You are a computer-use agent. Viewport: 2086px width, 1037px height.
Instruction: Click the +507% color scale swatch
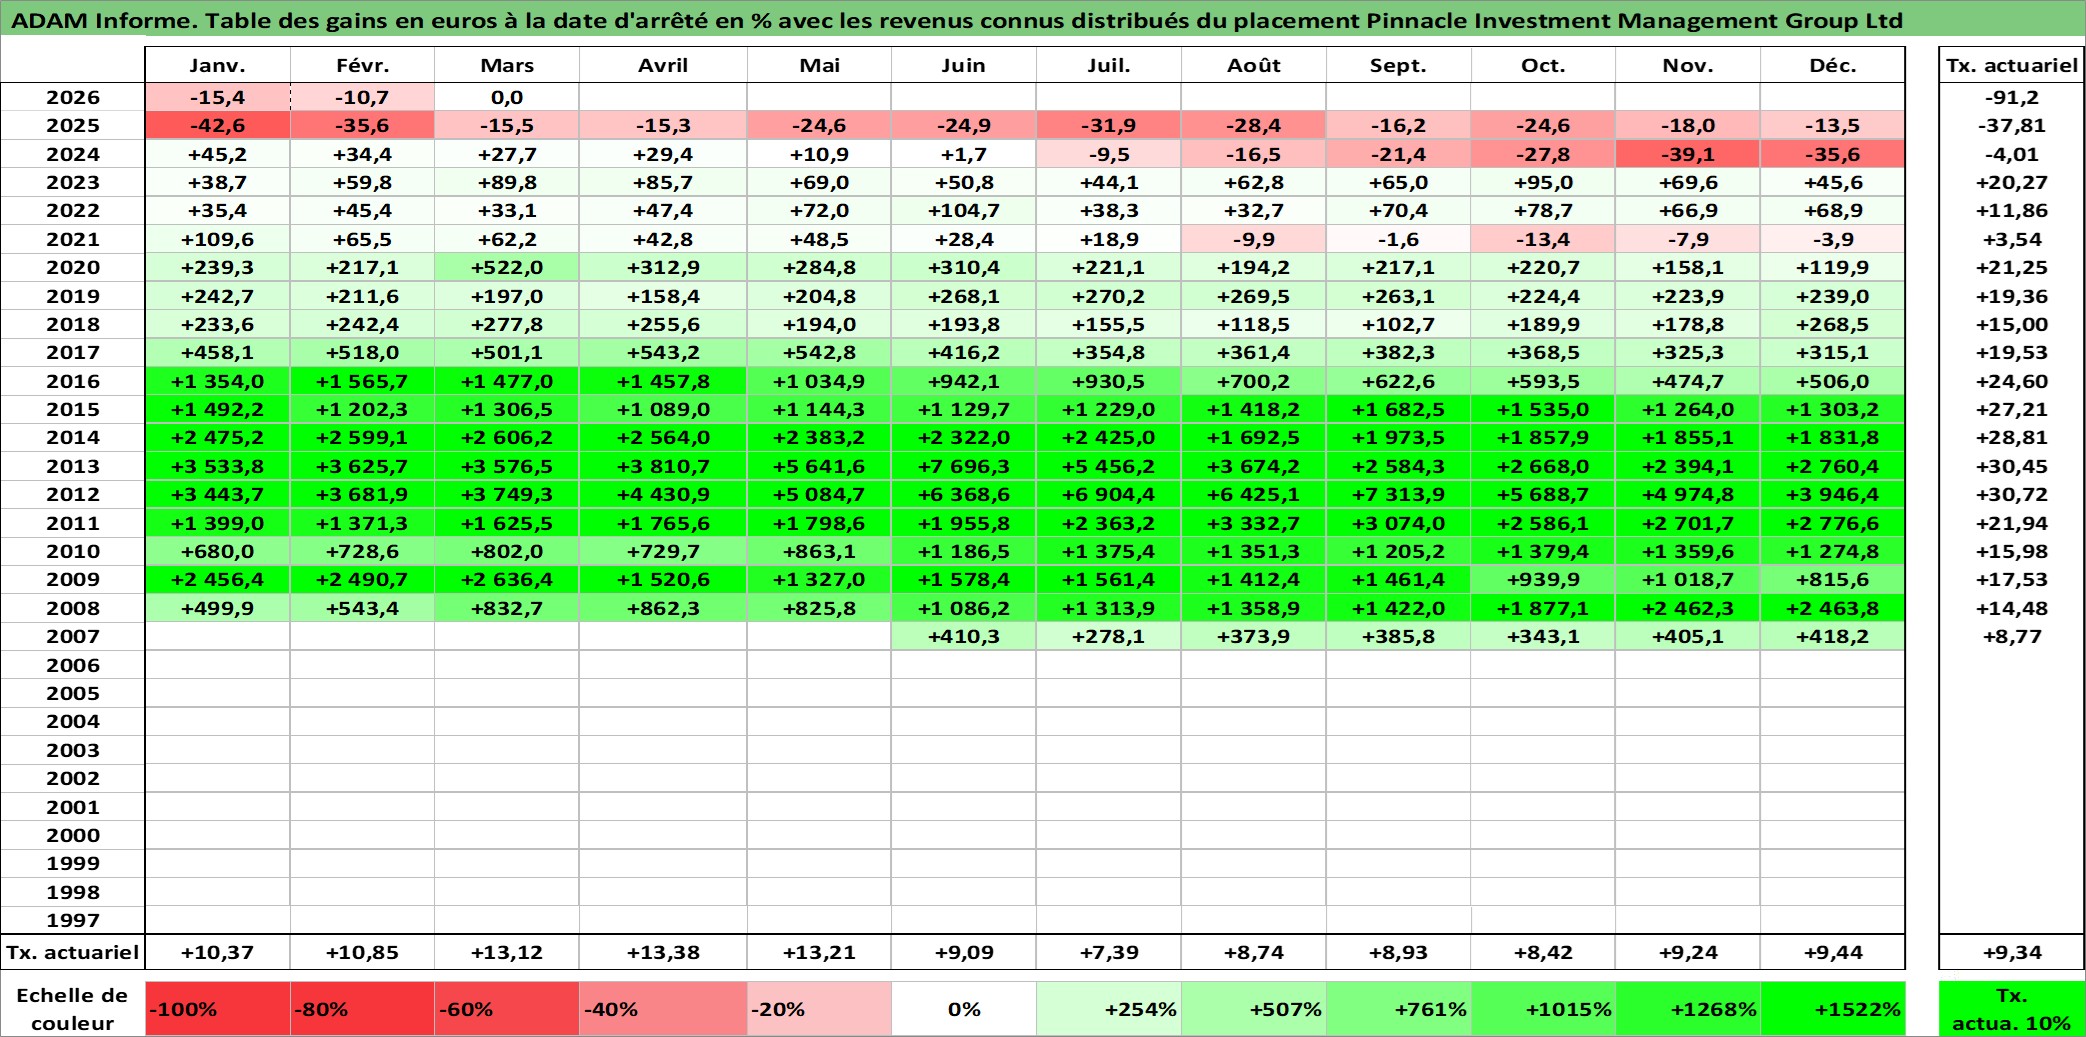pyautogui.click(x=1253, y=1009)
